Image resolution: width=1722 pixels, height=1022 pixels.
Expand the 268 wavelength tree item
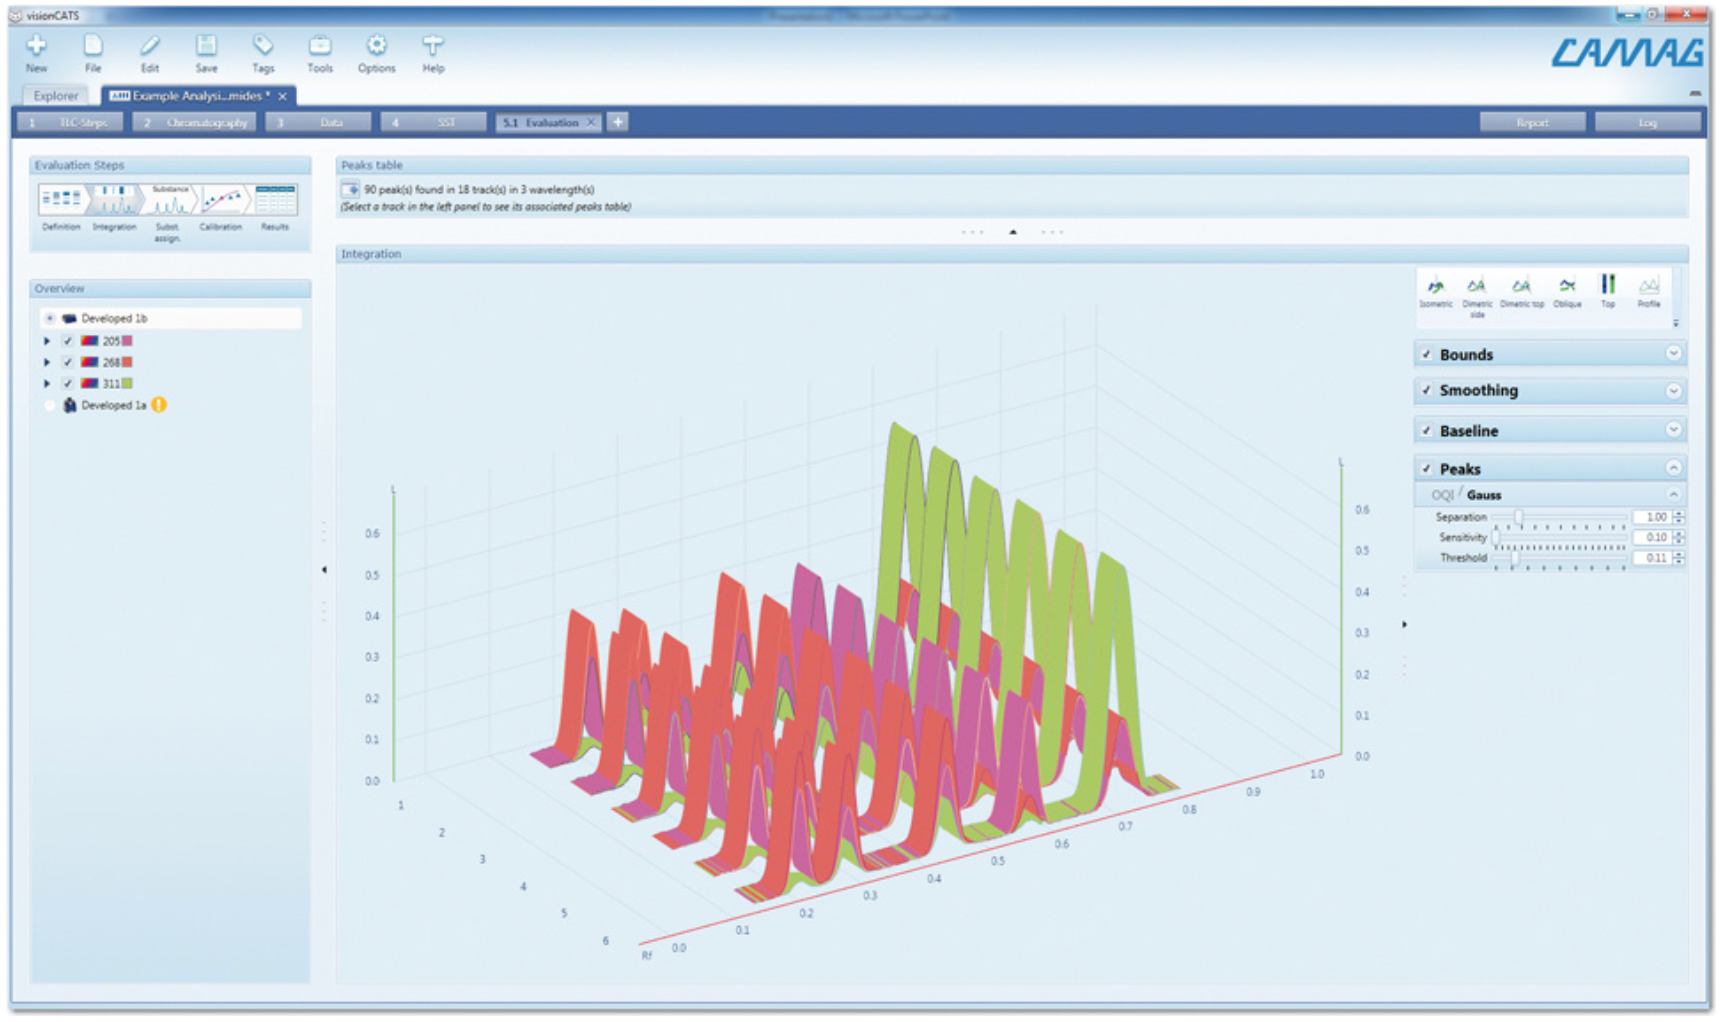46,361
